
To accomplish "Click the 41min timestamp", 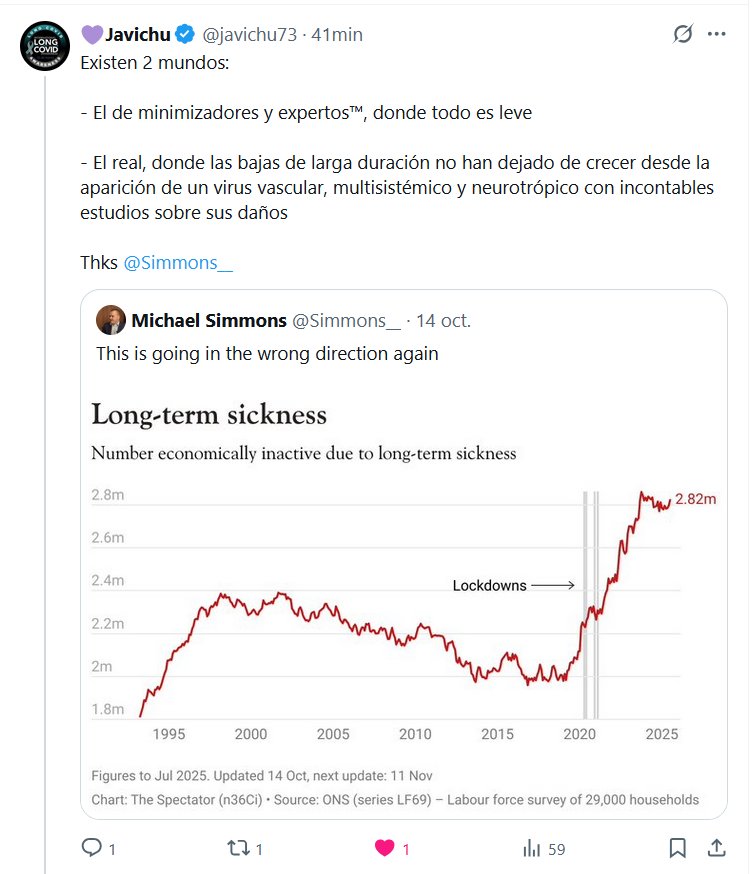I will [337, 34].
